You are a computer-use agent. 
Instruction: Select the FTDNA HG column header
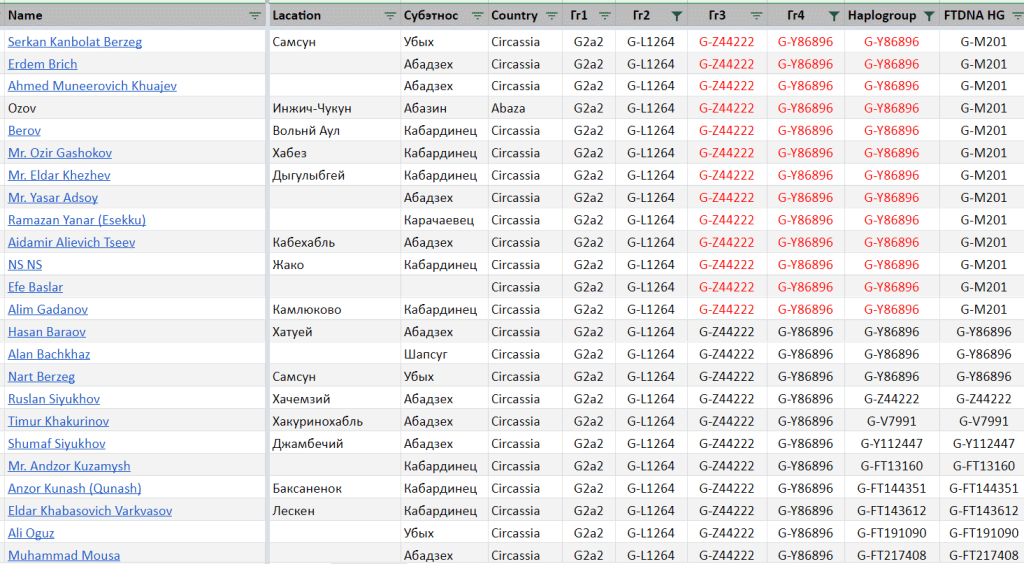tap(975, 16)
